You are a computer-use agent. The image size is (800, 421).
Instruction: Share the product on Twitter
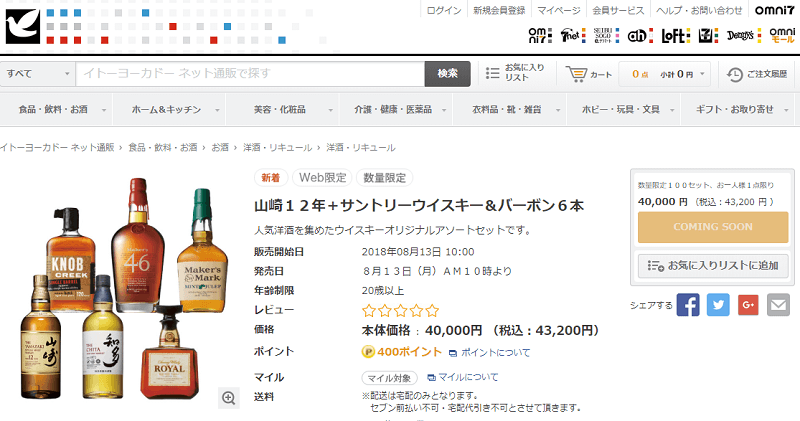coord(718,305)
